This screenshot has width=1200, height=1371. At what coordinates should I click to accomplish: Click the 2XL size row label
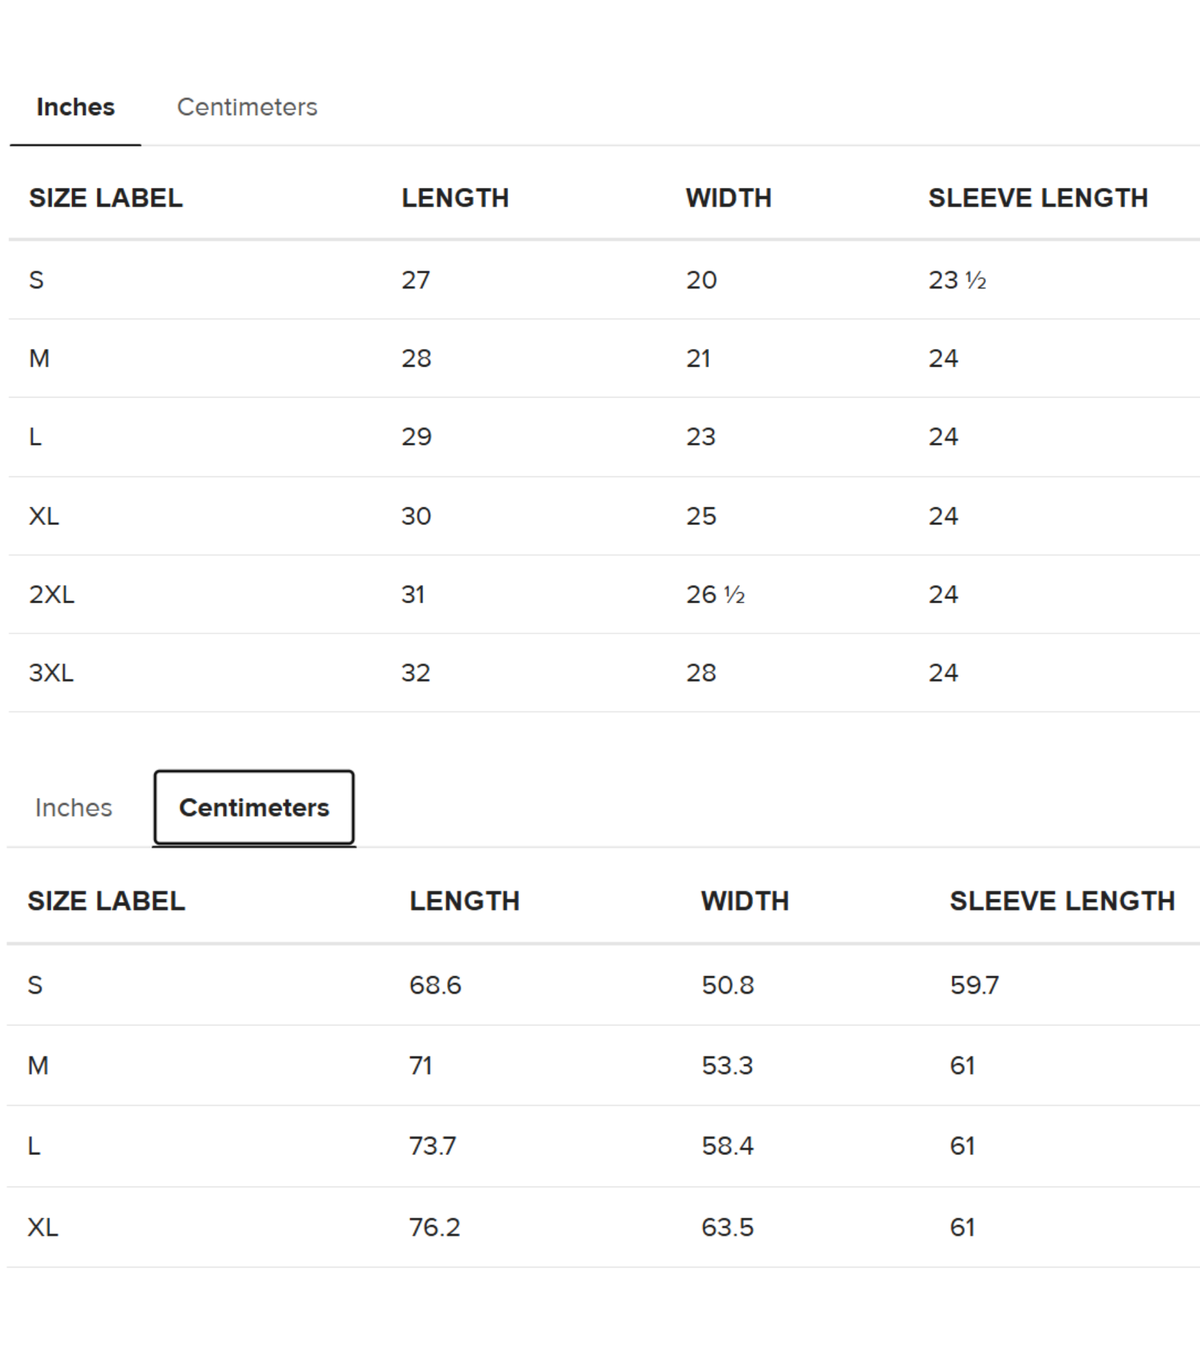(52, 595)
